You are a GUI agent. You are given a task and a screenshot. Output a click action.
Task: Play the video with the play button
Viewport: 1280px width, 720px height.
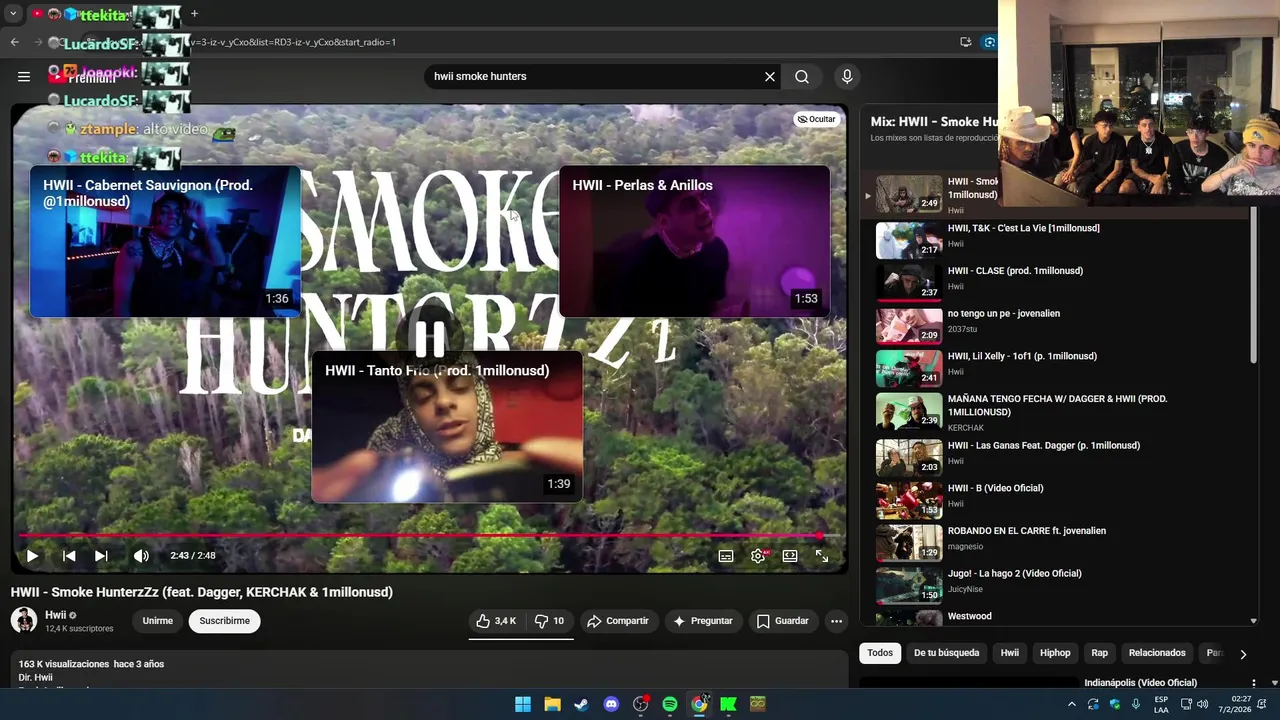point(32,556)
